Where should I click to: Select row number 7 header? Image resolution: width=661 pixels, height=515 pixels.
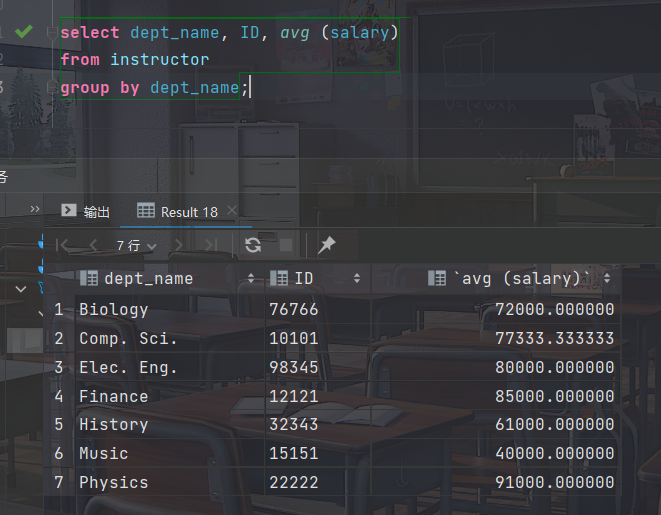click(59, 483)
